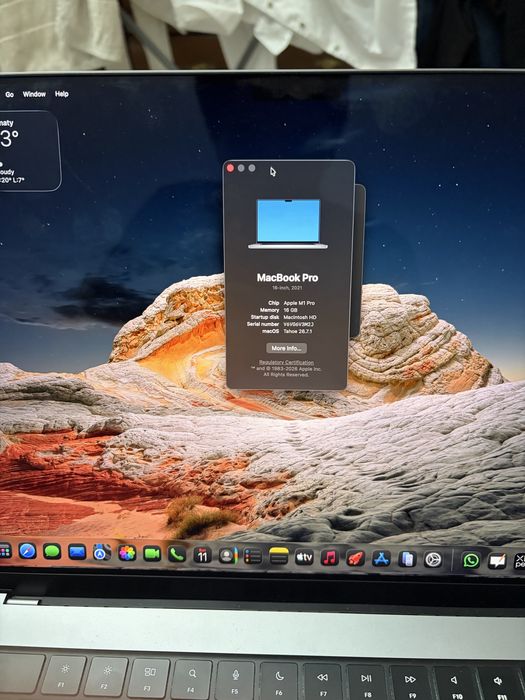Viewport: 525px width, 700px height.
Task: Click the "Startup disk" label
Action: [x=265, y=317]
